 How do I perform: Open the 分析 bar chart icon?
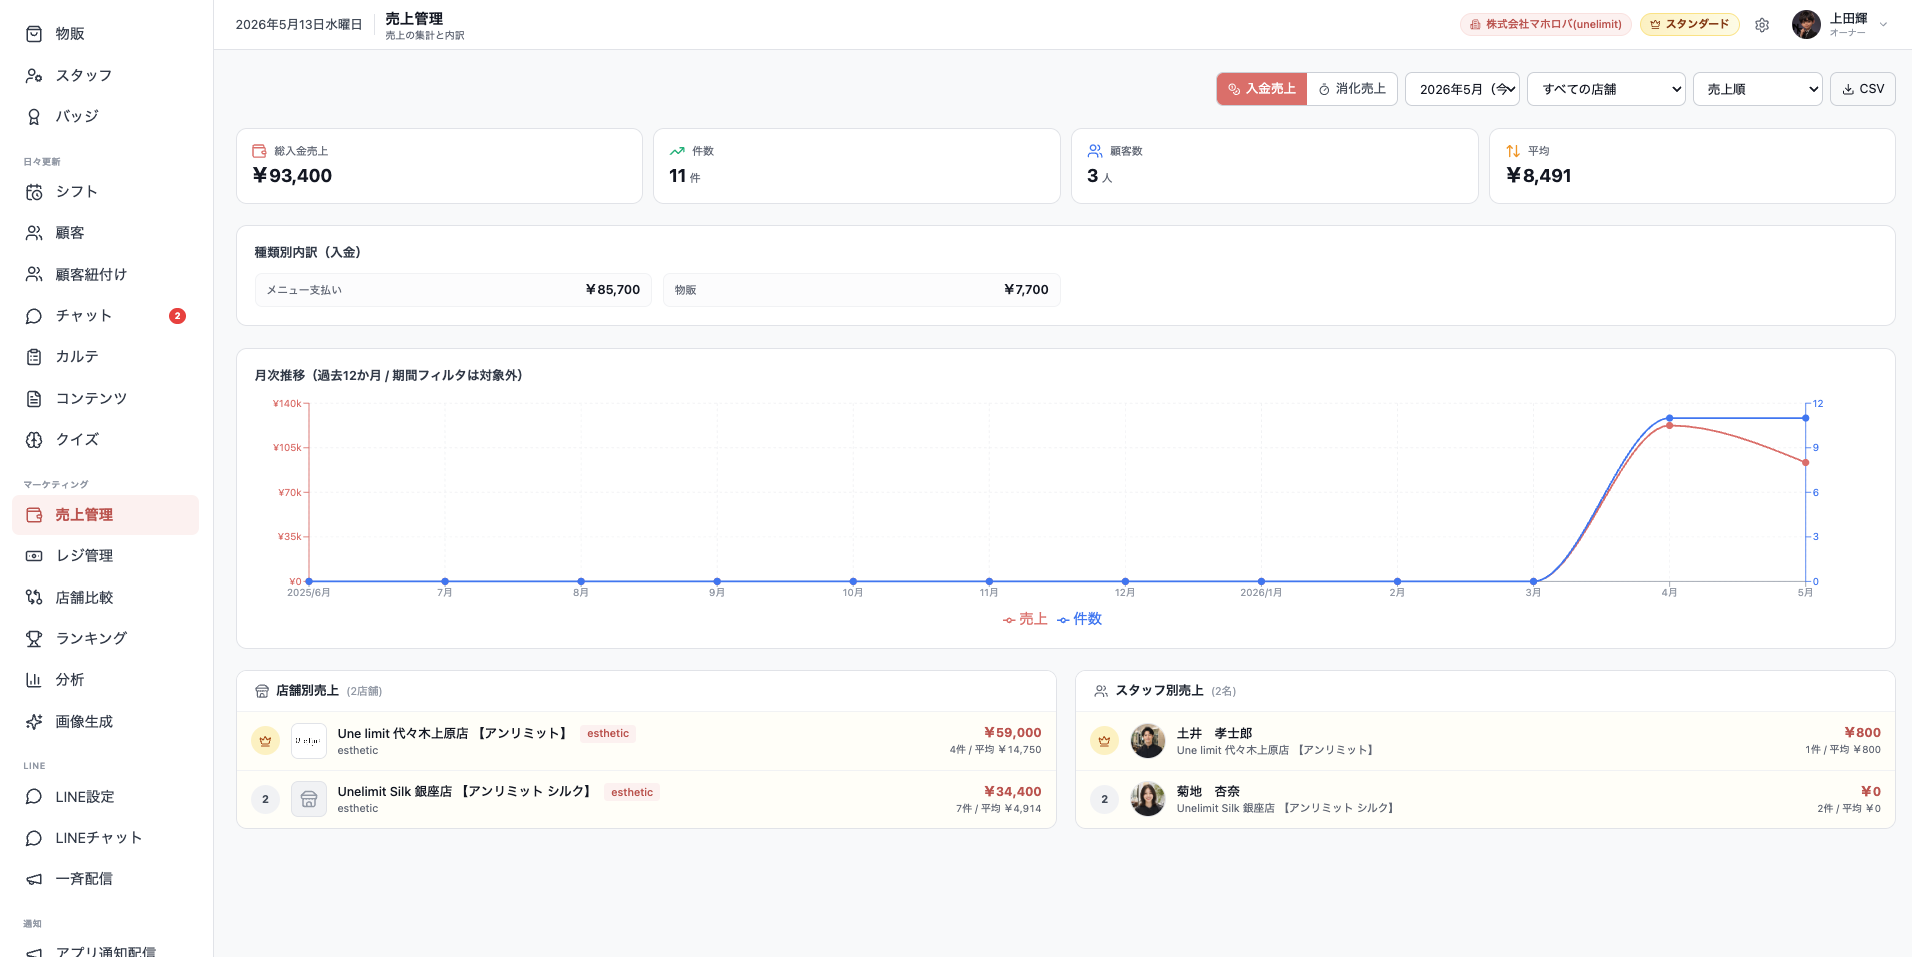tap(34, 680)
